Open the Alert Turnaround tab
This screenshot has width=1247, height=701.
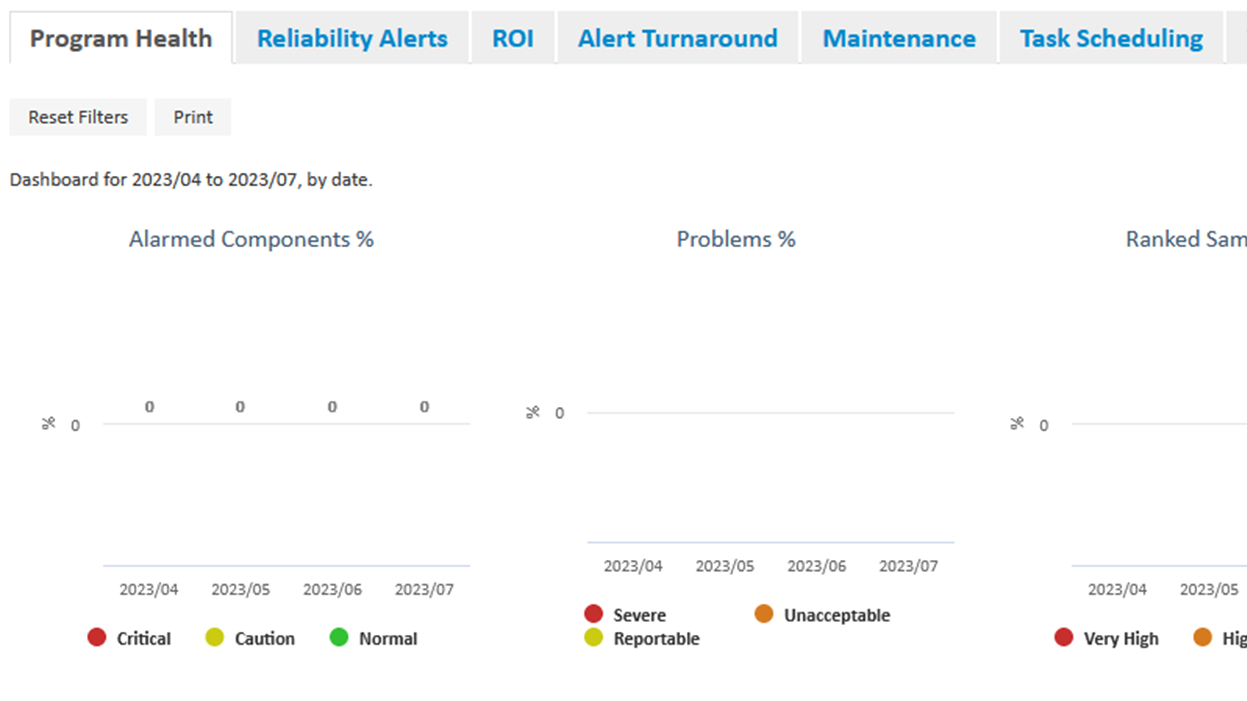677,39
